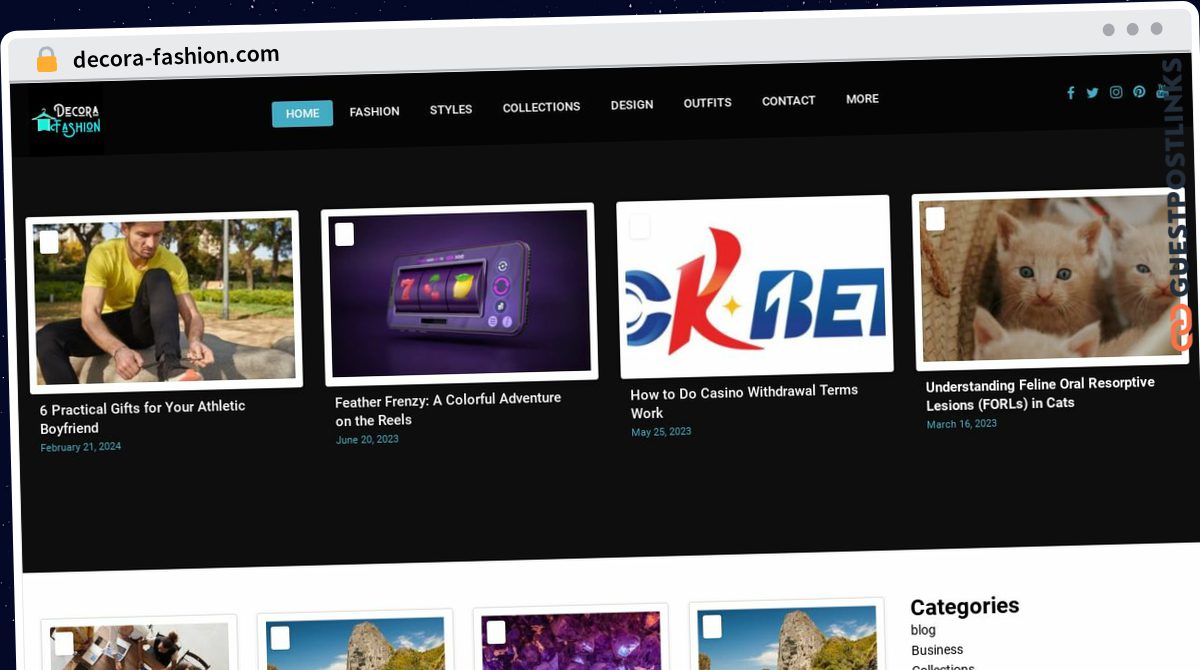Open the CONTACT page

point(788,101)
